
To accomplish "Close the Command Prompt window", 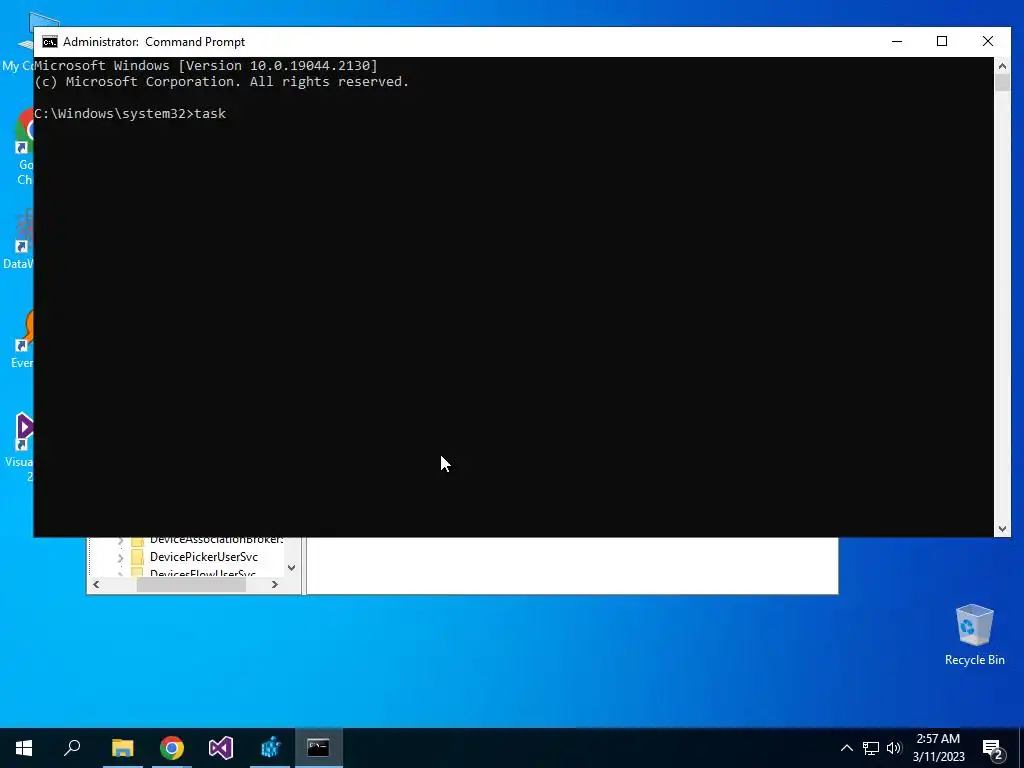I will tap(987, 41).
